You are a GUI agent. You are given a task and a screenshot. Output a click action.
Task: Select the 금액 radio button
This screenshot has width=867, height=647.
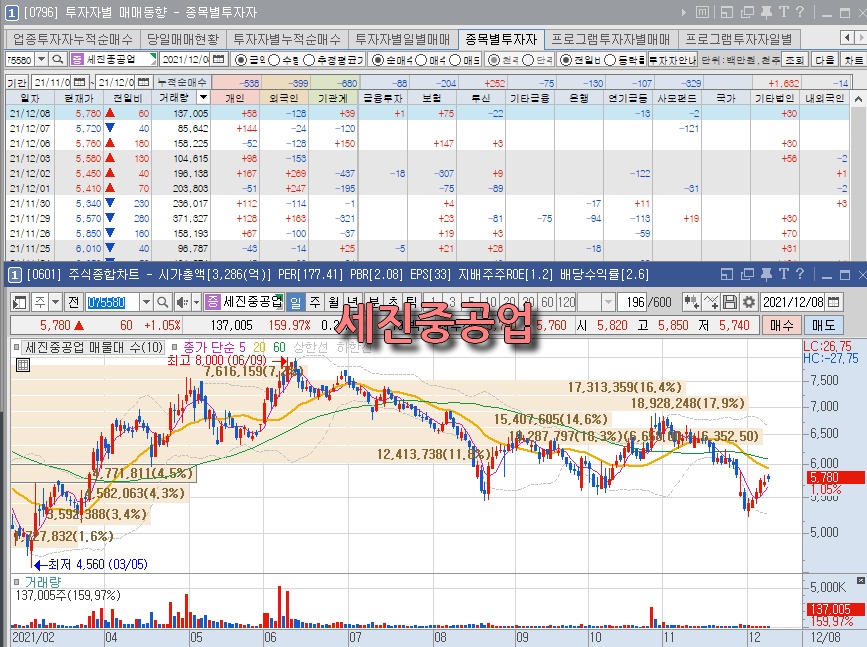click(241, 60)
